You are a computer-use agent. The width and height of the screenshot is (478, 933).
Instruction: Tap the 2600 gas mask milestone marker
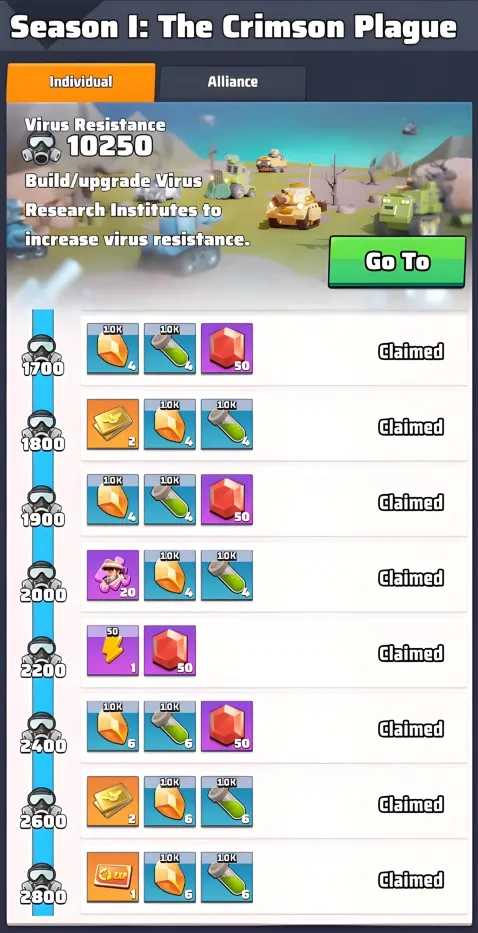[x=42, y=808]
